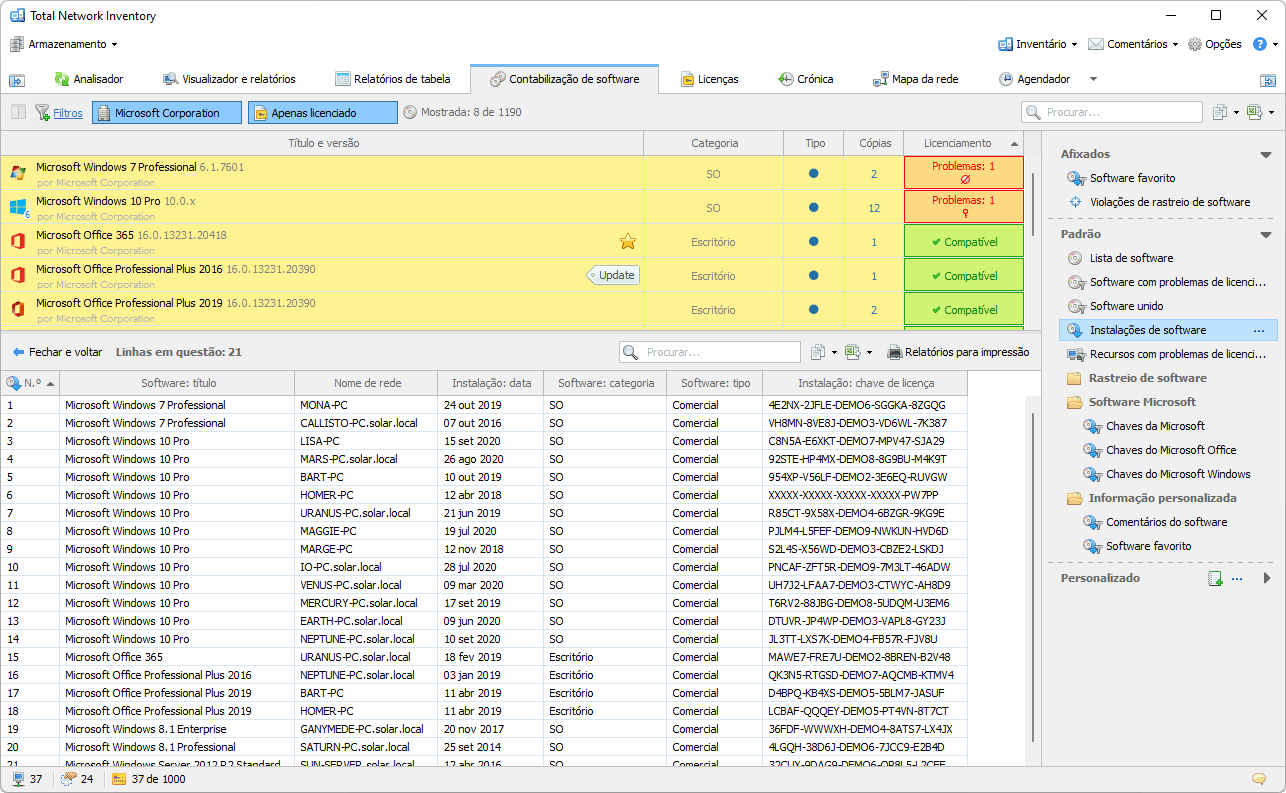1286x793 pixels.
Task: Expand the tab overflow arrow after Agendador
Action: (1093, 79)
